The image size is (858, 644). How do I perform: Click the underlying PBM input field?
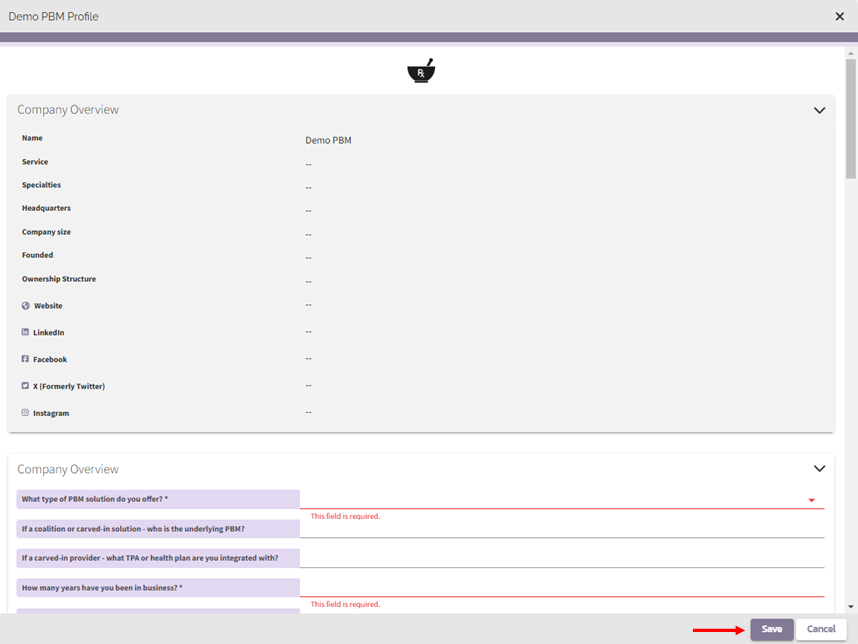coord(561,529)
